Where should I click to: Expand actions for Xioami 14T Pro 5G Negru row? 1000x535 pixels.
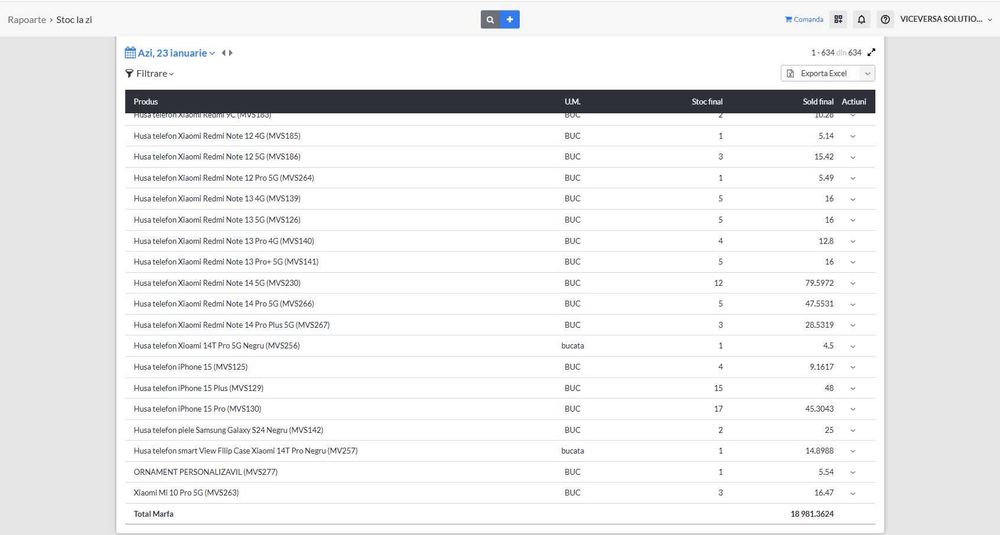(x=853, y=347)
